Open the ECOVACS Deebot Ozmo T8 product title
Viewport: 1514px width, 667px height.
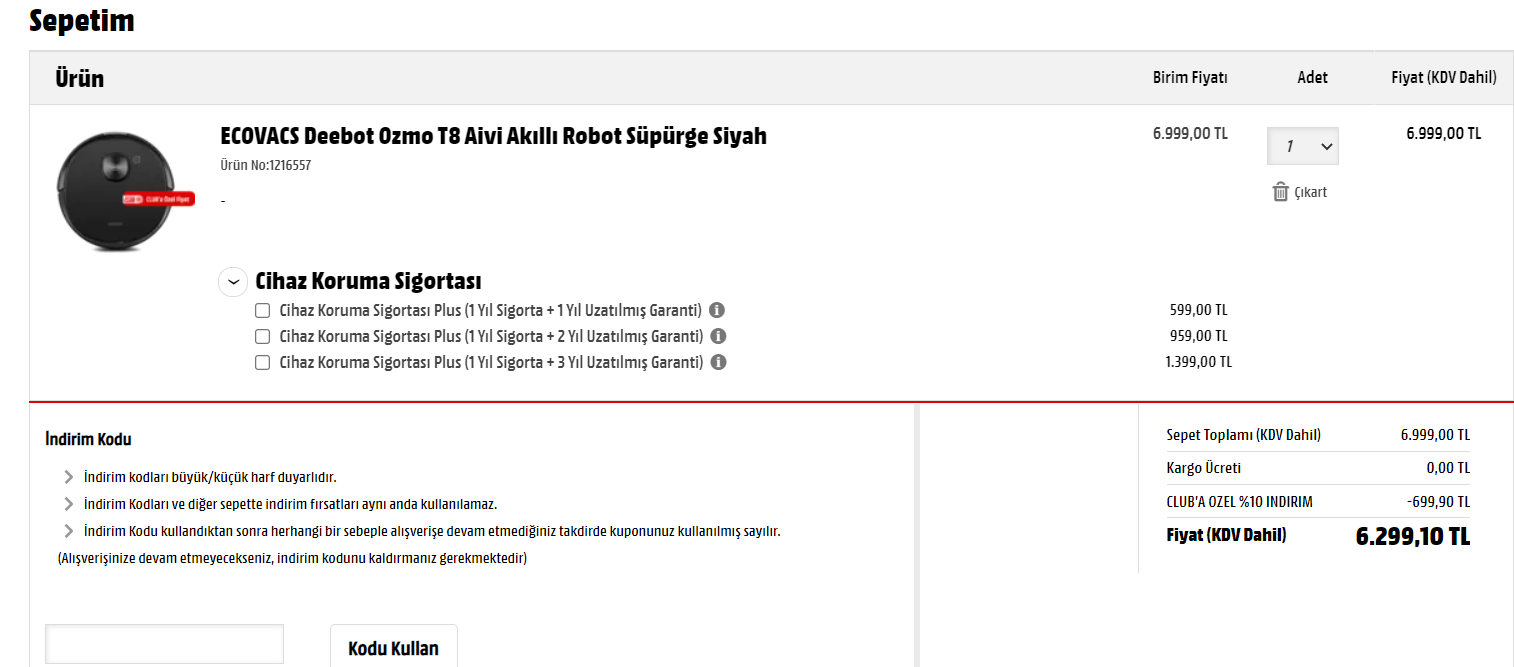point(493,136)
